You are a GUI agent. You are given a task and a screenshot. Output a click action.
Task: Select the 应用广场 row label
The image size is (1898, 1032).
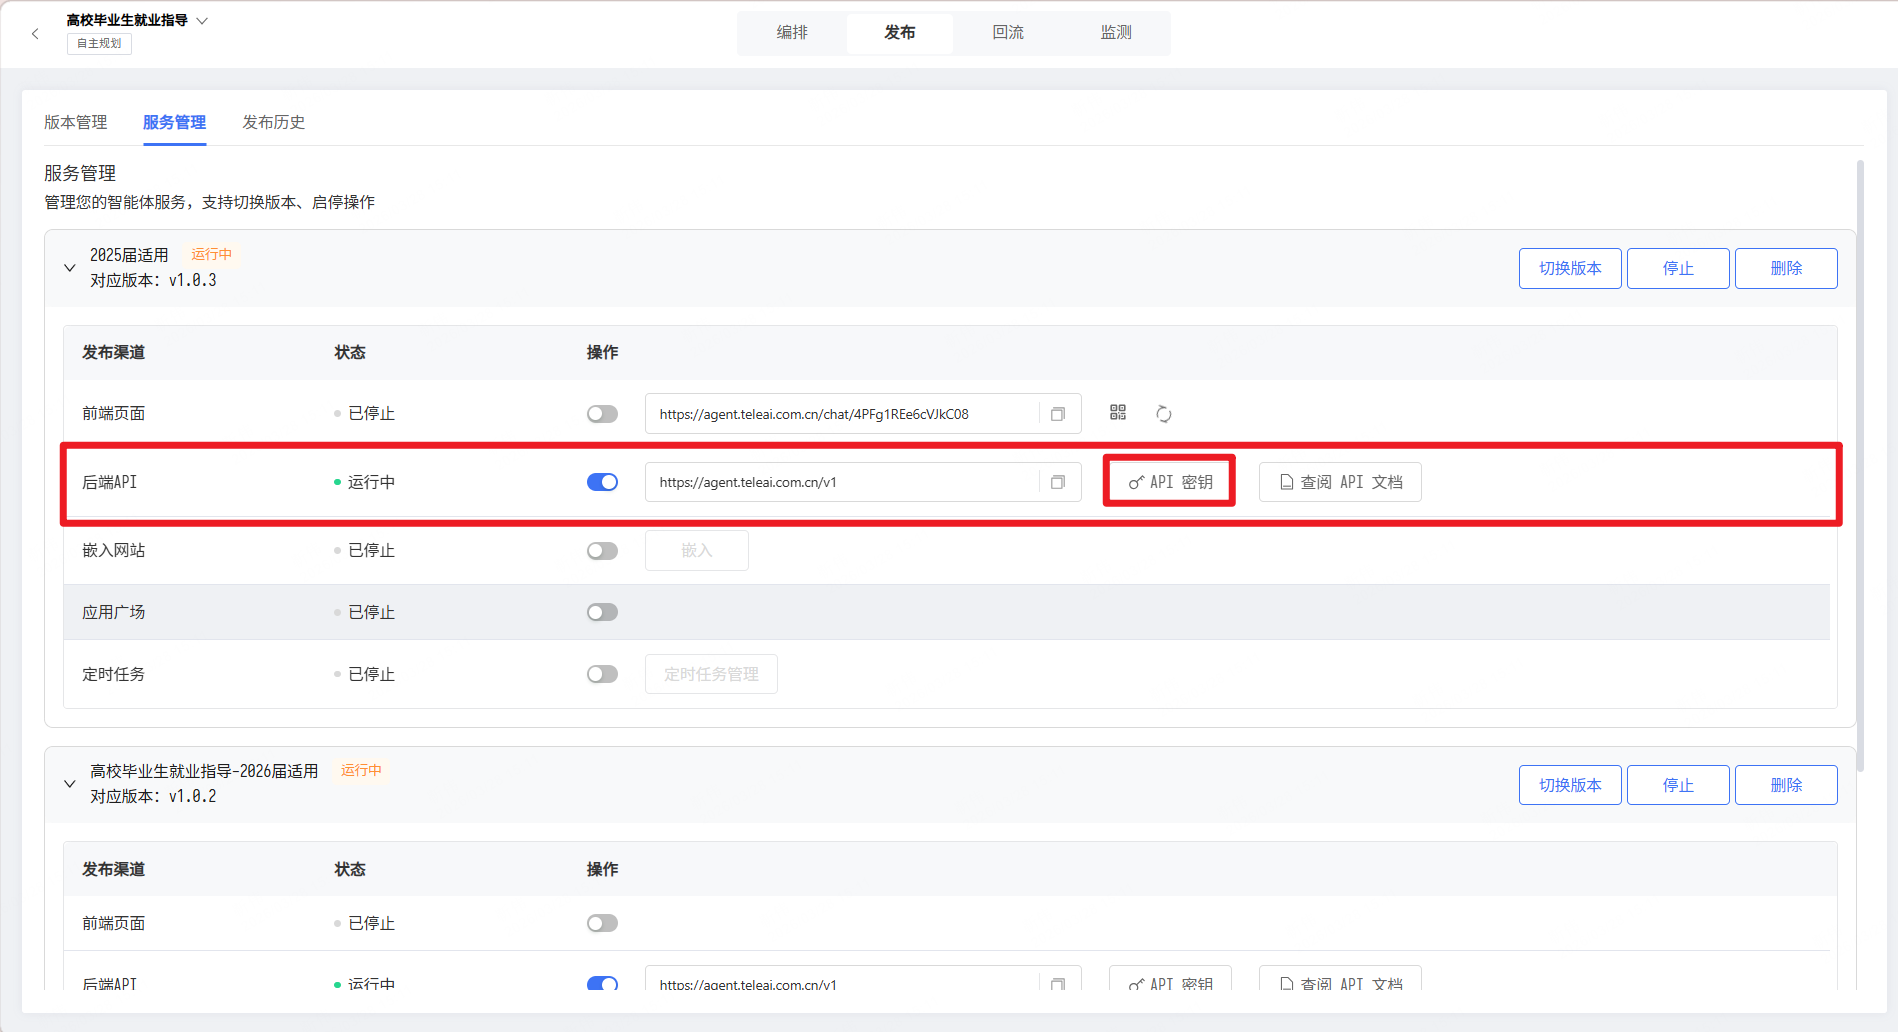(x=113, y=612)
